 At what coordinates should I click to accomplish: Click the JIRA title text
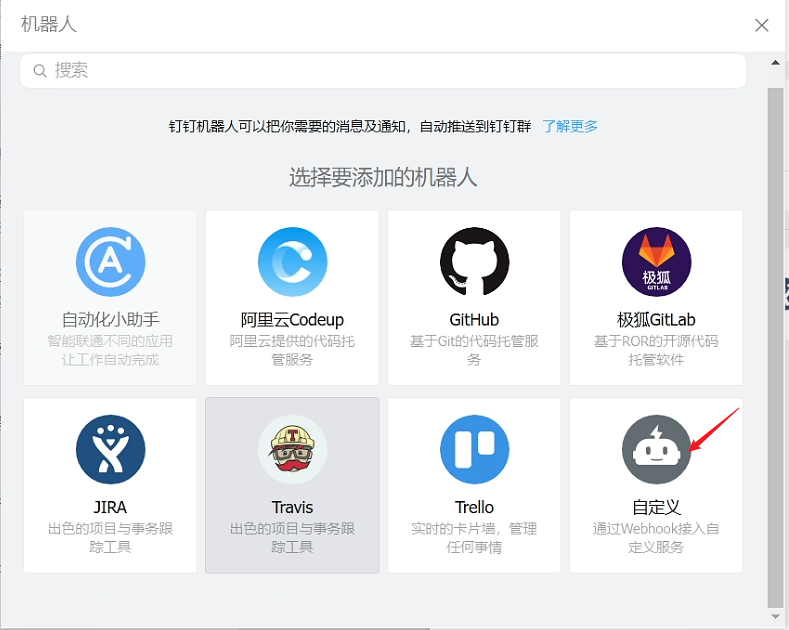pos(111,507)
